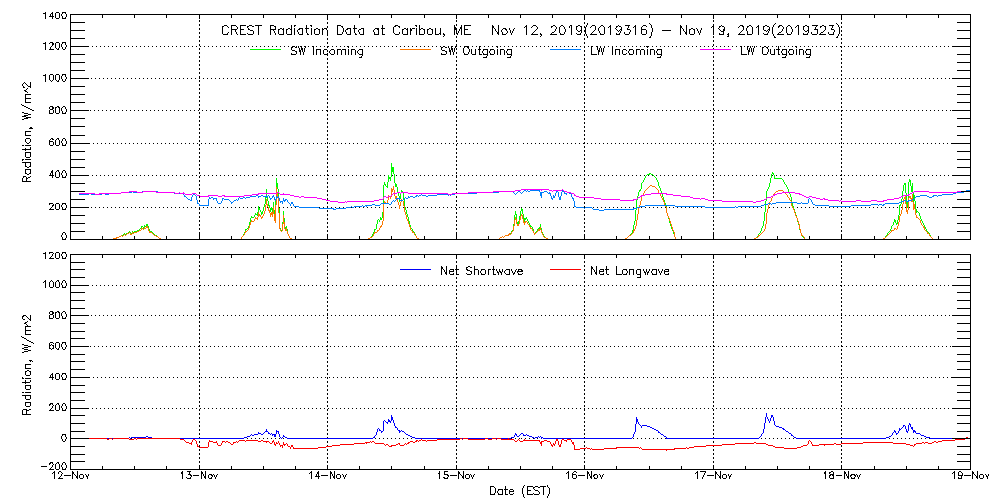Select the Net Shortwave legend label

click(481, 271)
